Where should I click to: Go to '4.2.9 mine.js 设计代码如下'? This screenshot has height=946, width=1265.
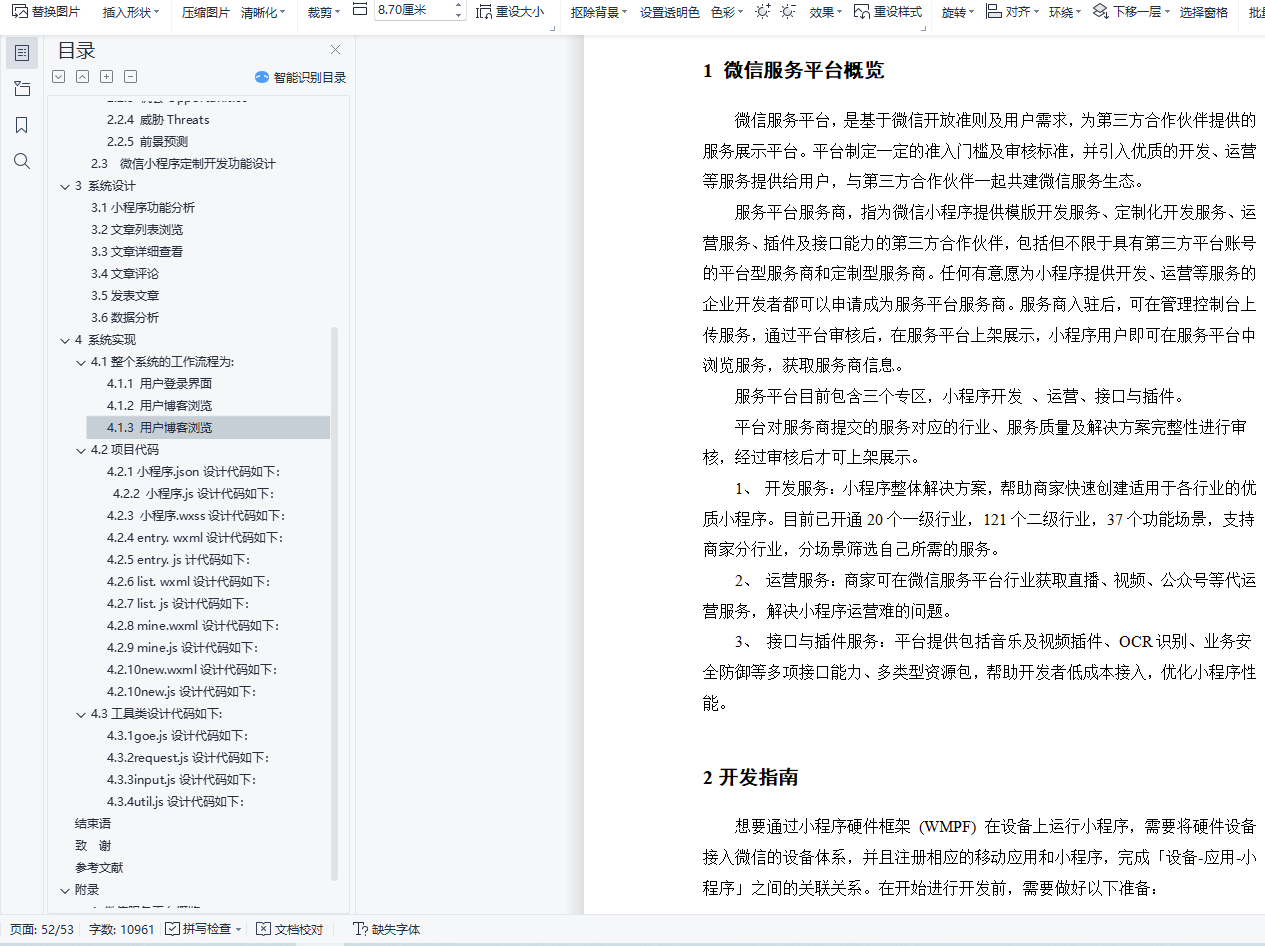[x=182, y=648]
